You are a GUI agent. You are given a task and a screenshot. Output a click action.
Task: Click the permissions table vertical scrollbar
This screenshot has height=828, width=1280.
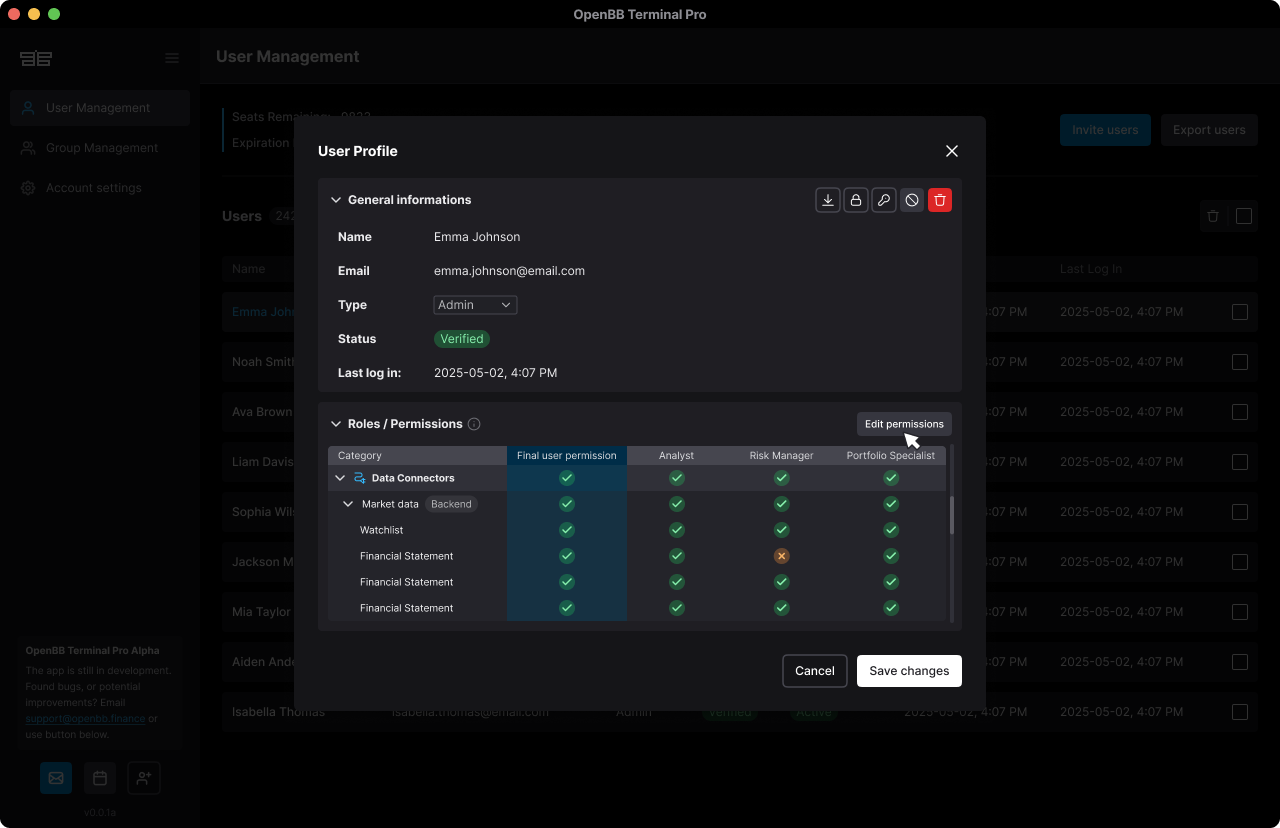(x=952, y=515)
